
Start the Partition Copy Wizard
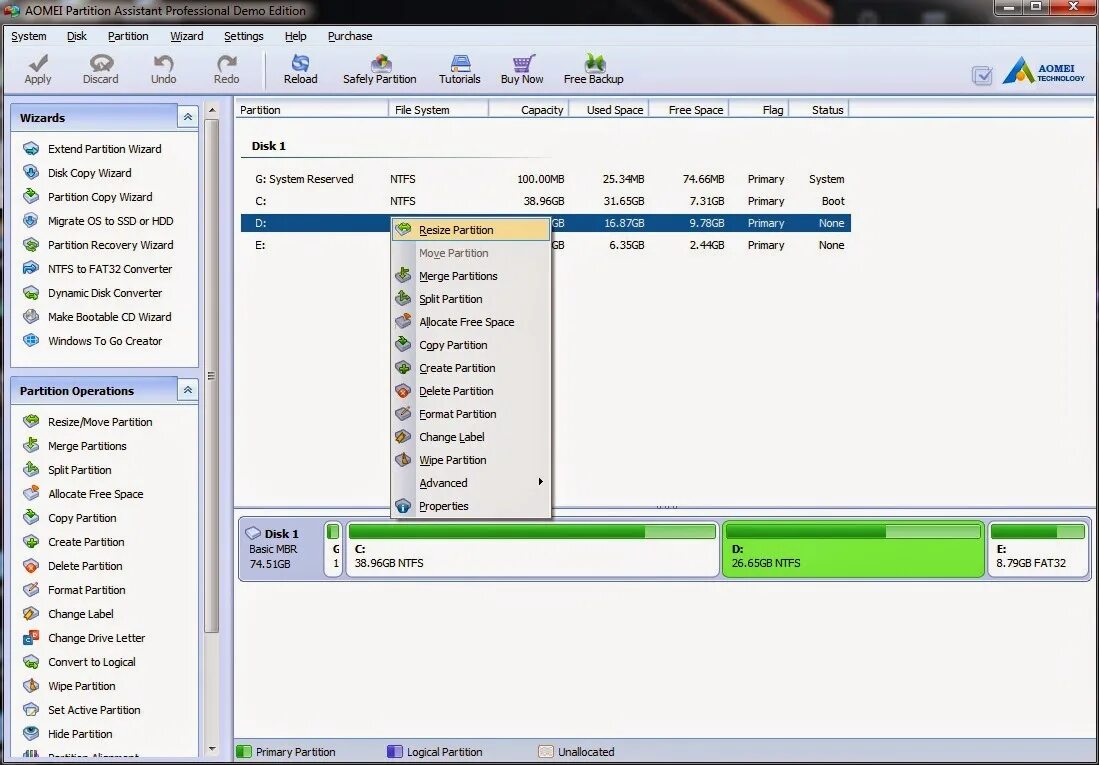pos(100,197)
